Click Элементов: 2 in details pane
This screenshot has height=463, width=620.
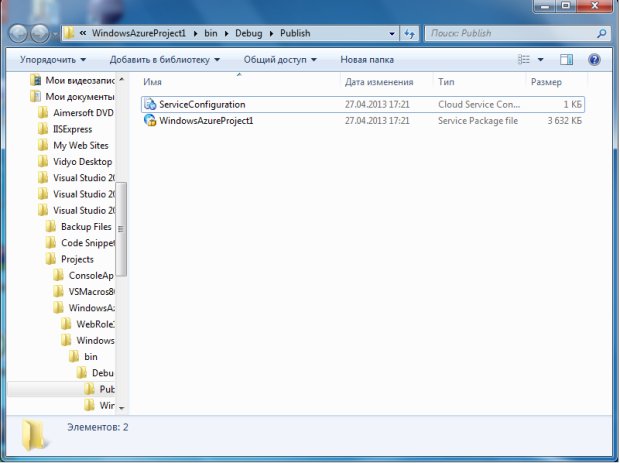coord(98,427)
